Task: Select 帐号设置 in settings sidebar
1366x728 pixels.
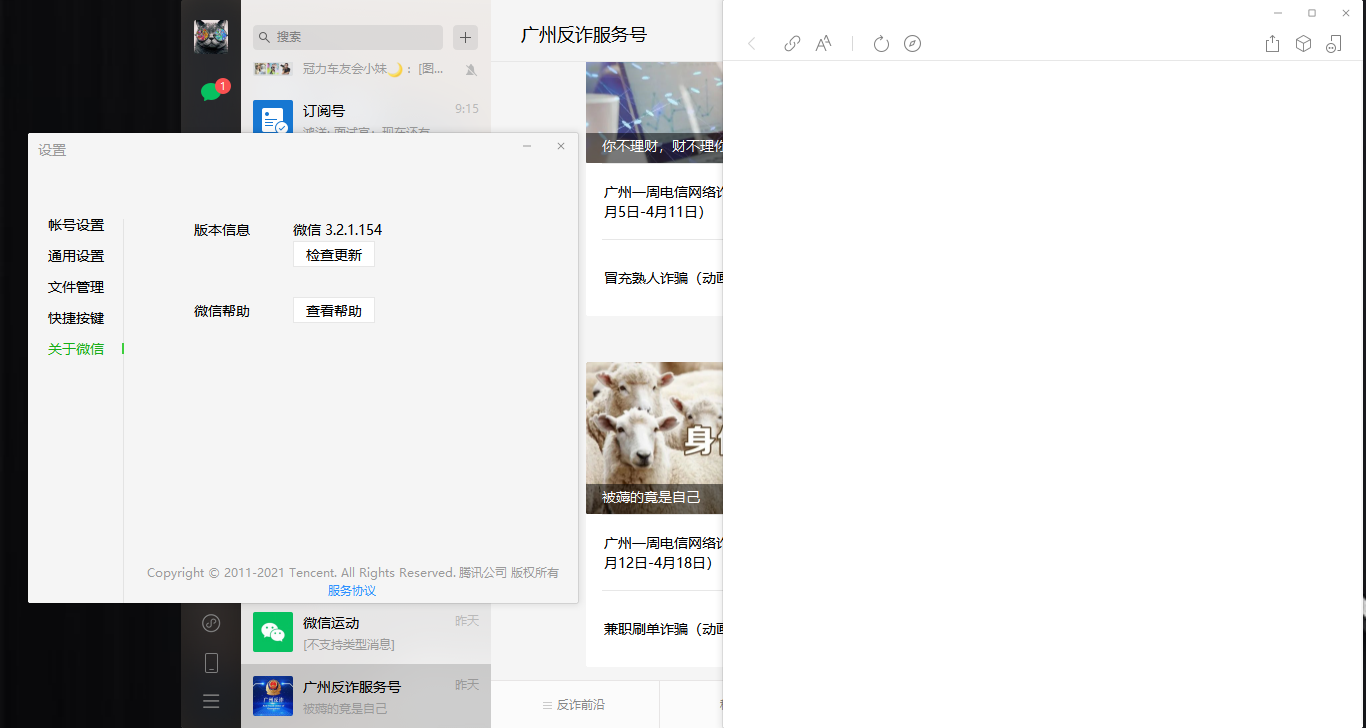Action: point(76,225)
